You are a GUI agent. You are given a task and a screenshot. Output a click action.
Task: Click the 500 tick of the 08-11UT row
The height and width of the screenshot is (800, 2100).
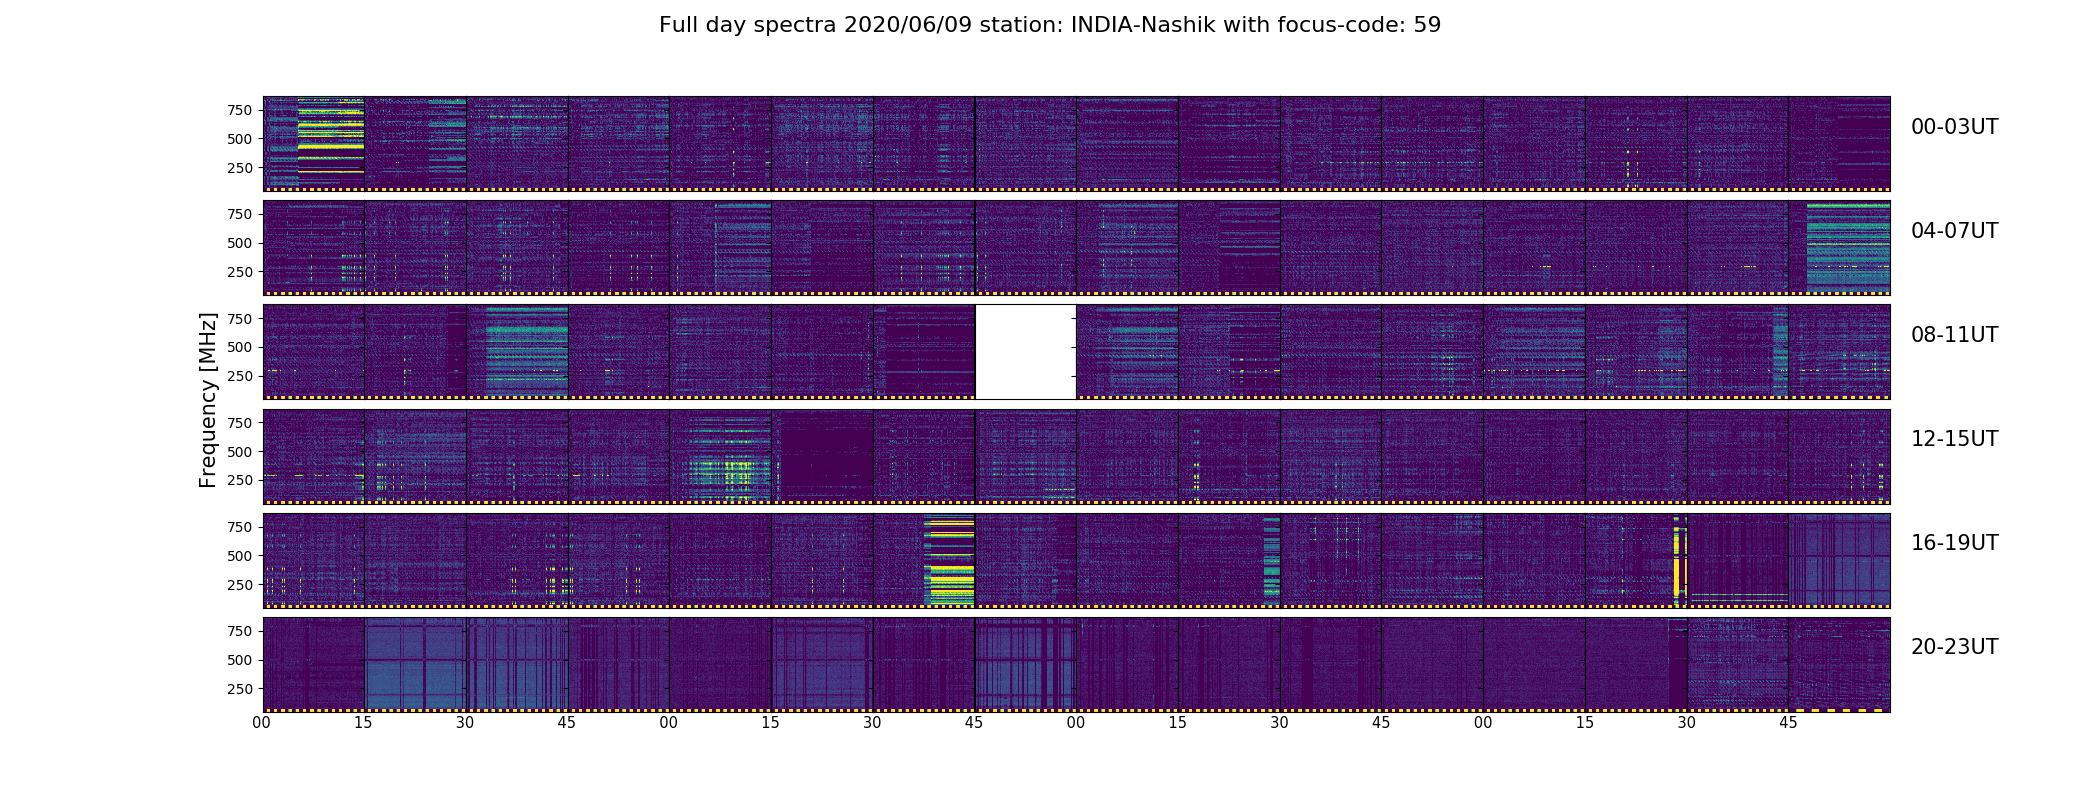[x=240, y=347]
